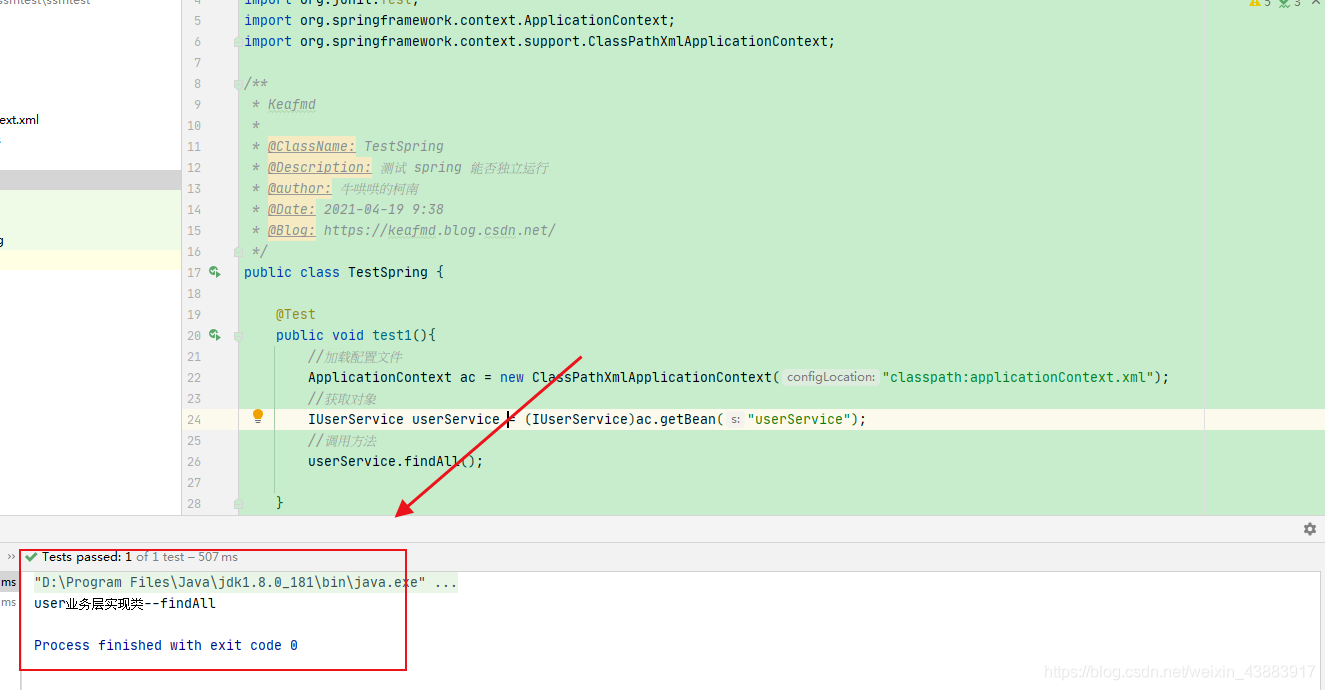Open the Run panel settings gear

coord(1310,529)
